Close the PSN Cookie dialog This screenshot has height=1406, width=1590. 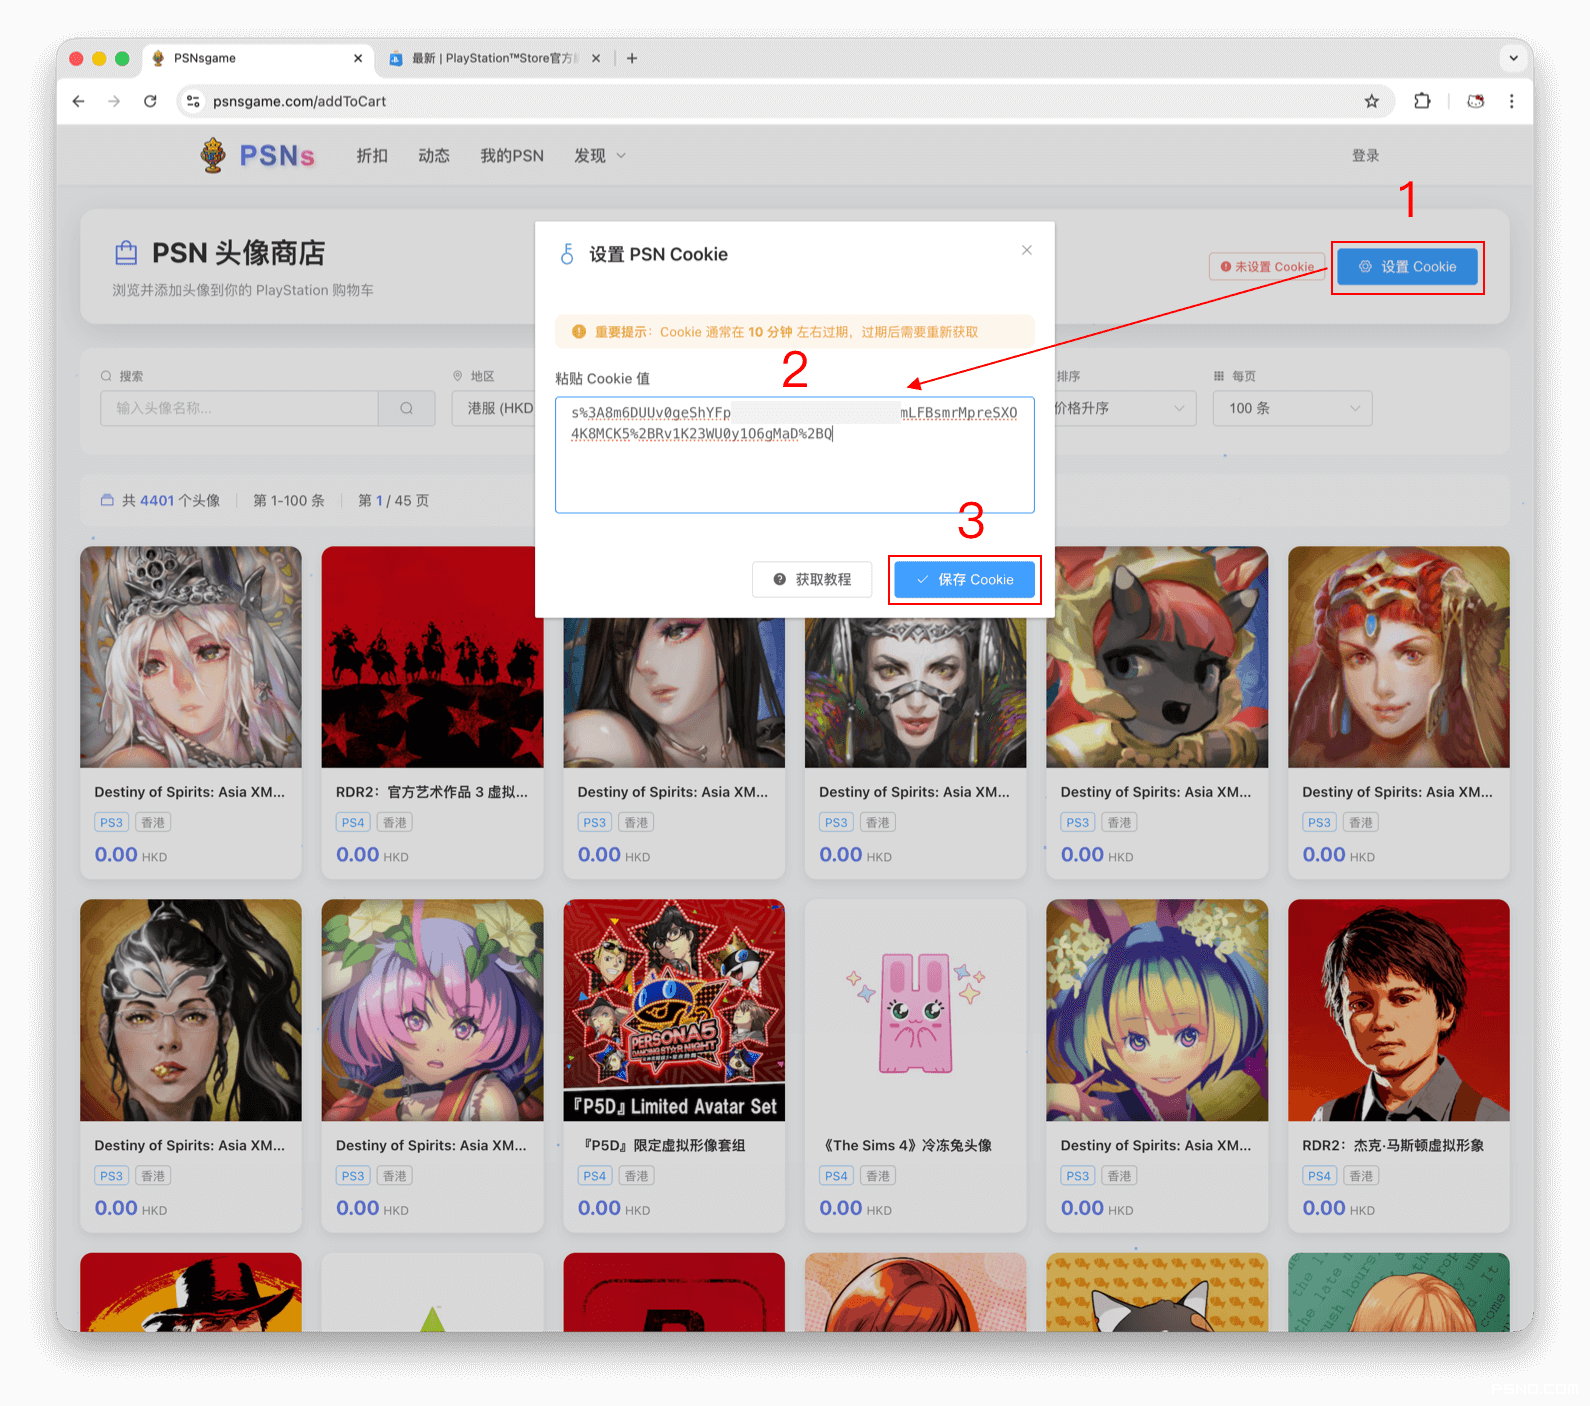[1026, 250]
